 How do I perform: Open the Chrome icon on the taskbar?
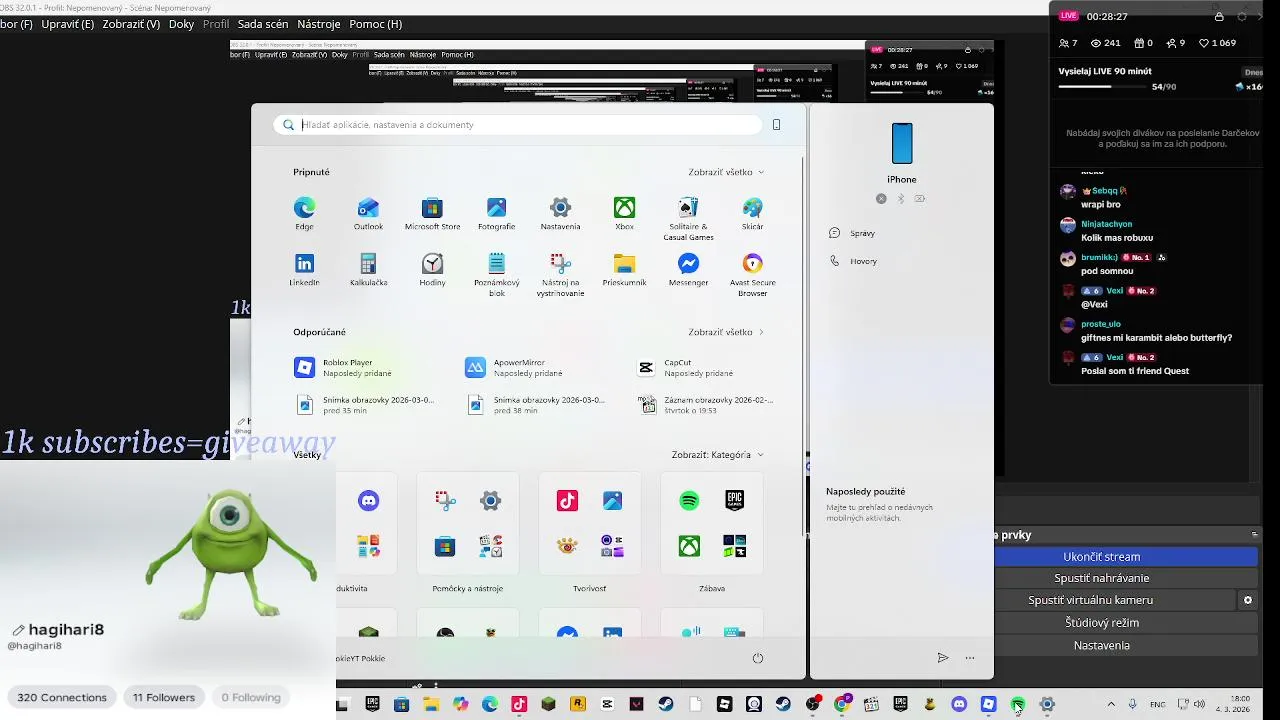click(842, 704)
